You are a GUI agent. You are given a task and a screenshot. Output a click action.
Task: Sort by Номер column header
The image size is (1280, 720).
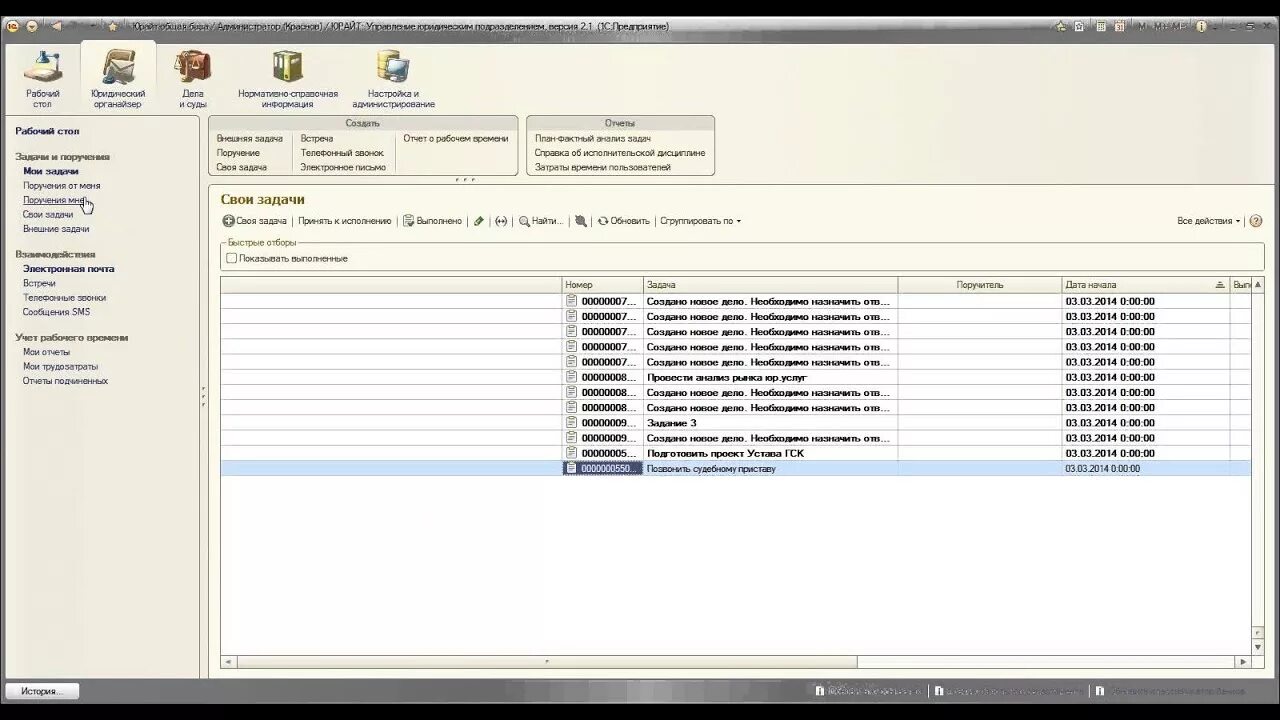click(x=603, y=285)
